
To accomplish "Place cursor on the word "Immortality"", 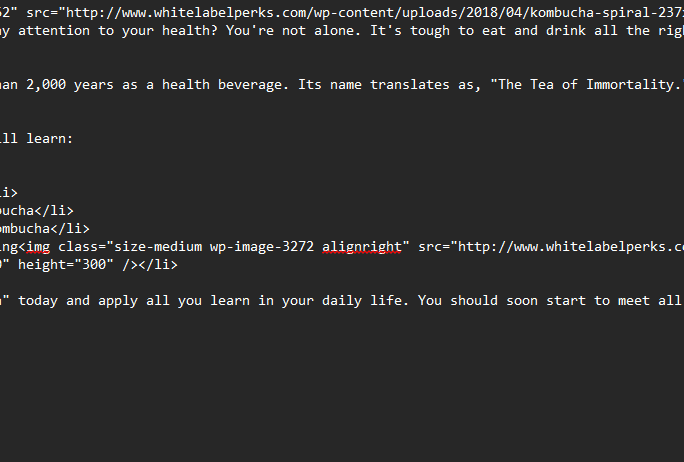I will 630,85.
